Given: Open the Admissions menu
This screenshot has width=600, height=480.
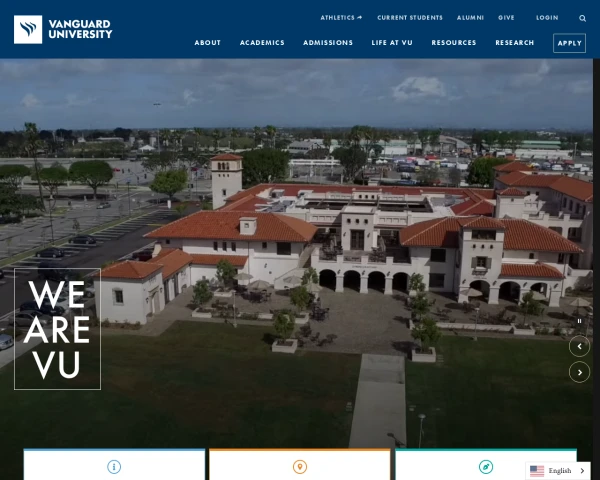Looking at the screenshot, I should pos(328,43).
